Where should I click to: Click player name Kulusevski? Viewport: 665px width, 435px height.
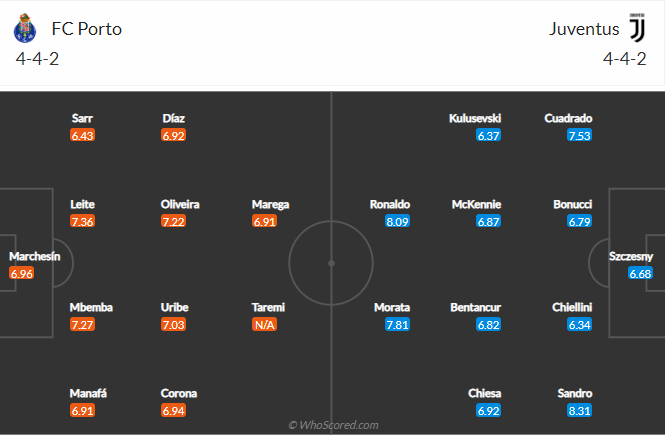pyautogui.click(x=475, y=118)
